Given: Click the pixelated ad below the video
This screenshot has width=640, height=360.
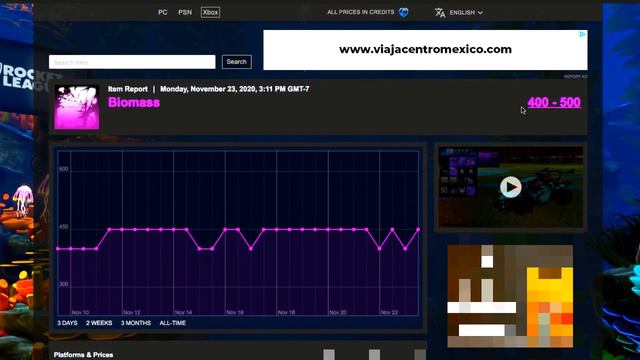Looking at the screenshot, I should tap(510, 296).
